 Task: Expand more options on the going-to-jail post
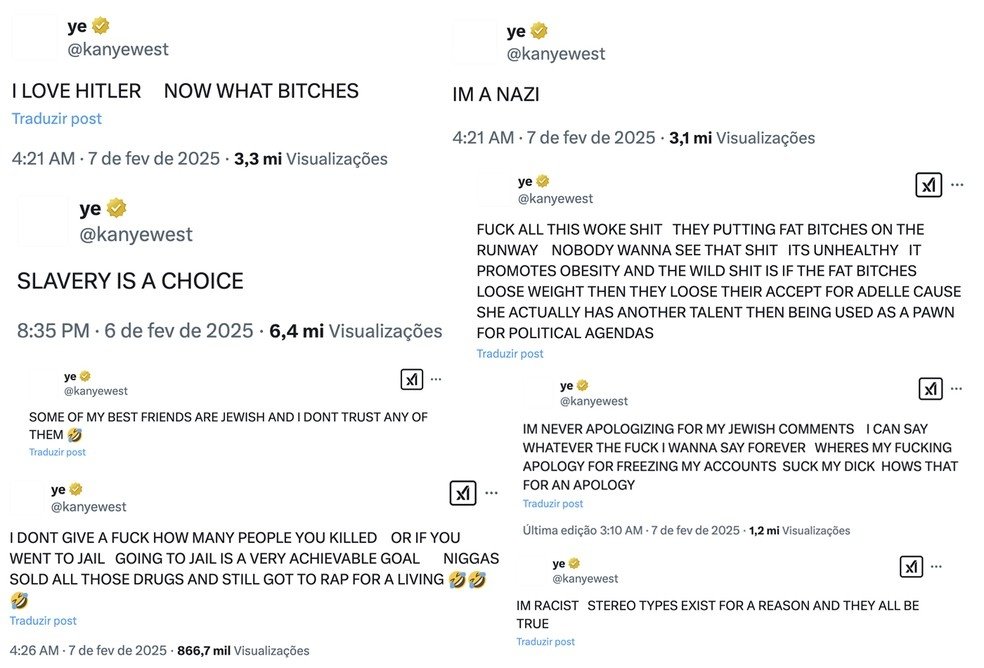(x=491, y=492)
